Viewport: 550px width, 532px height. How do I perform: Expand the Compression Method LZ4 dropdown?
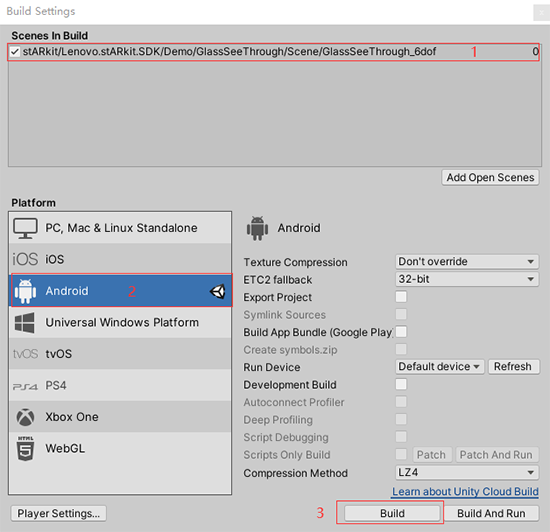click(x=467, y=472)
